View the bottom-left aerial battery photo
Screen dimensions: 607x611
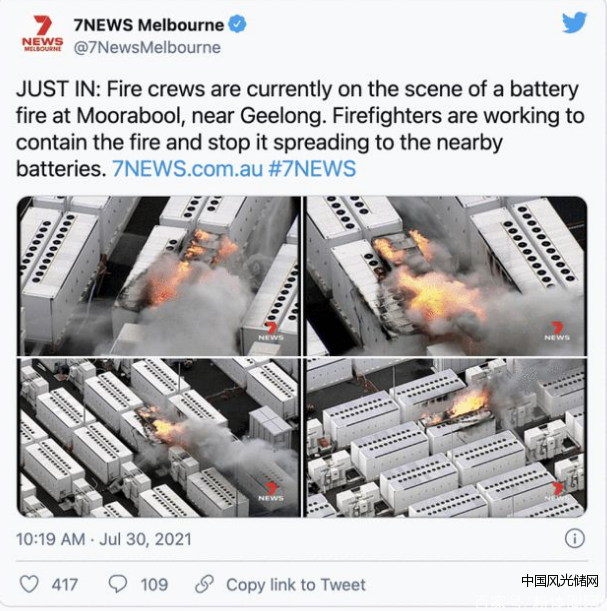click(159, 438)
